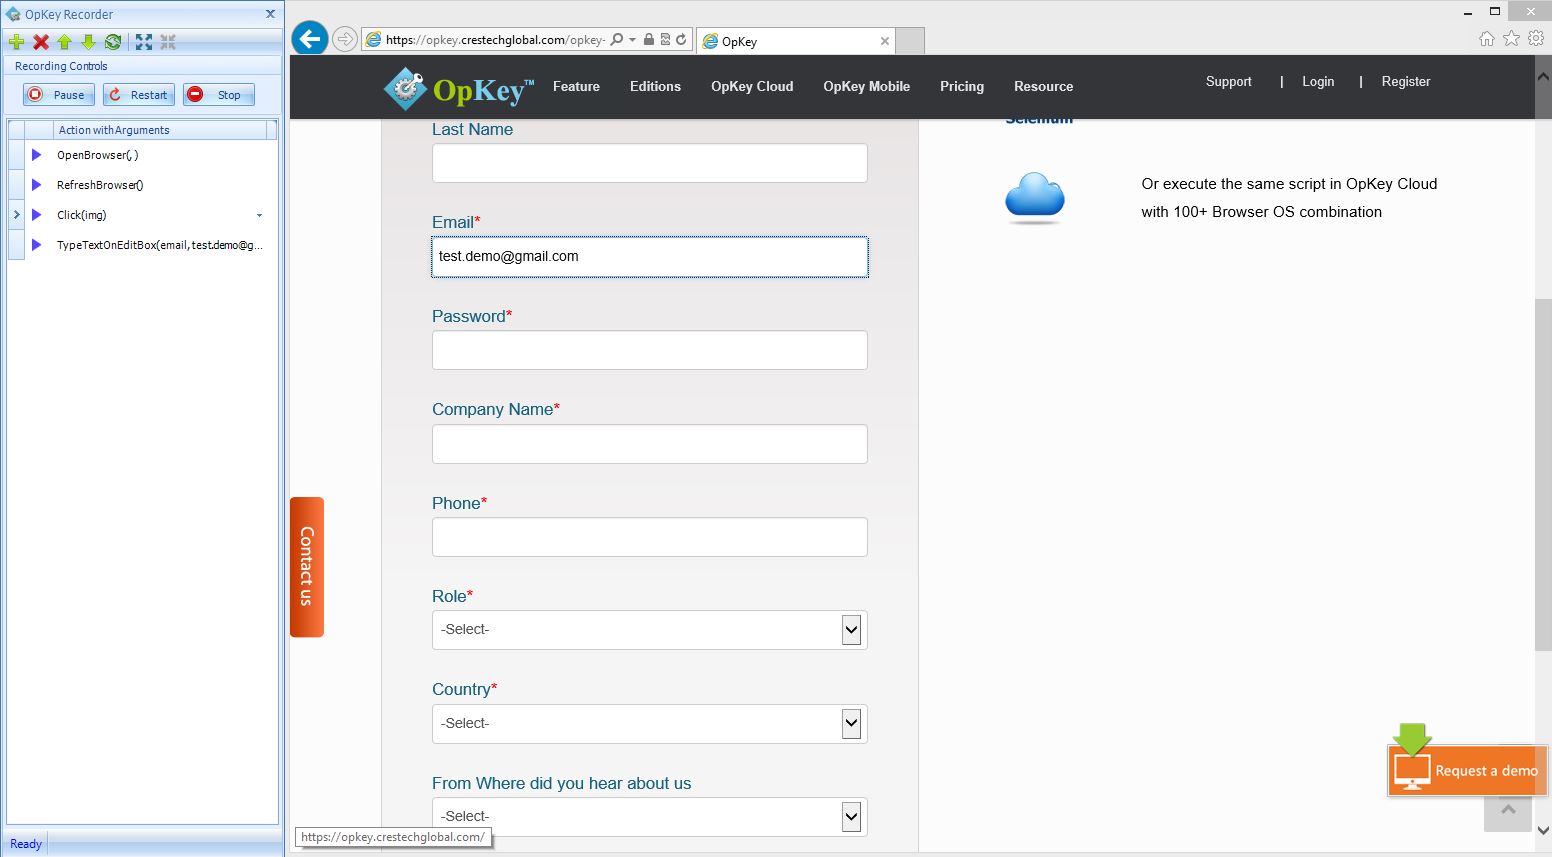The image size is (1552, 857).
Task: Stop the recording
Action: (219, 95)
